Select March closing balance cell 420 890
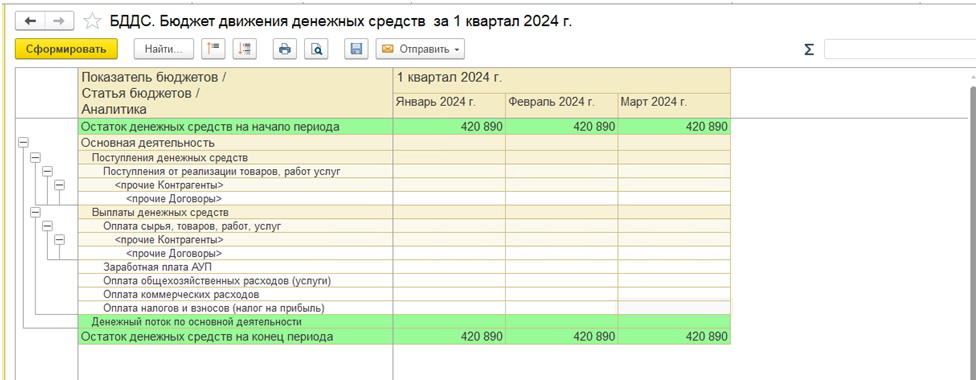 pyautogui.click(x=674, y=337)
